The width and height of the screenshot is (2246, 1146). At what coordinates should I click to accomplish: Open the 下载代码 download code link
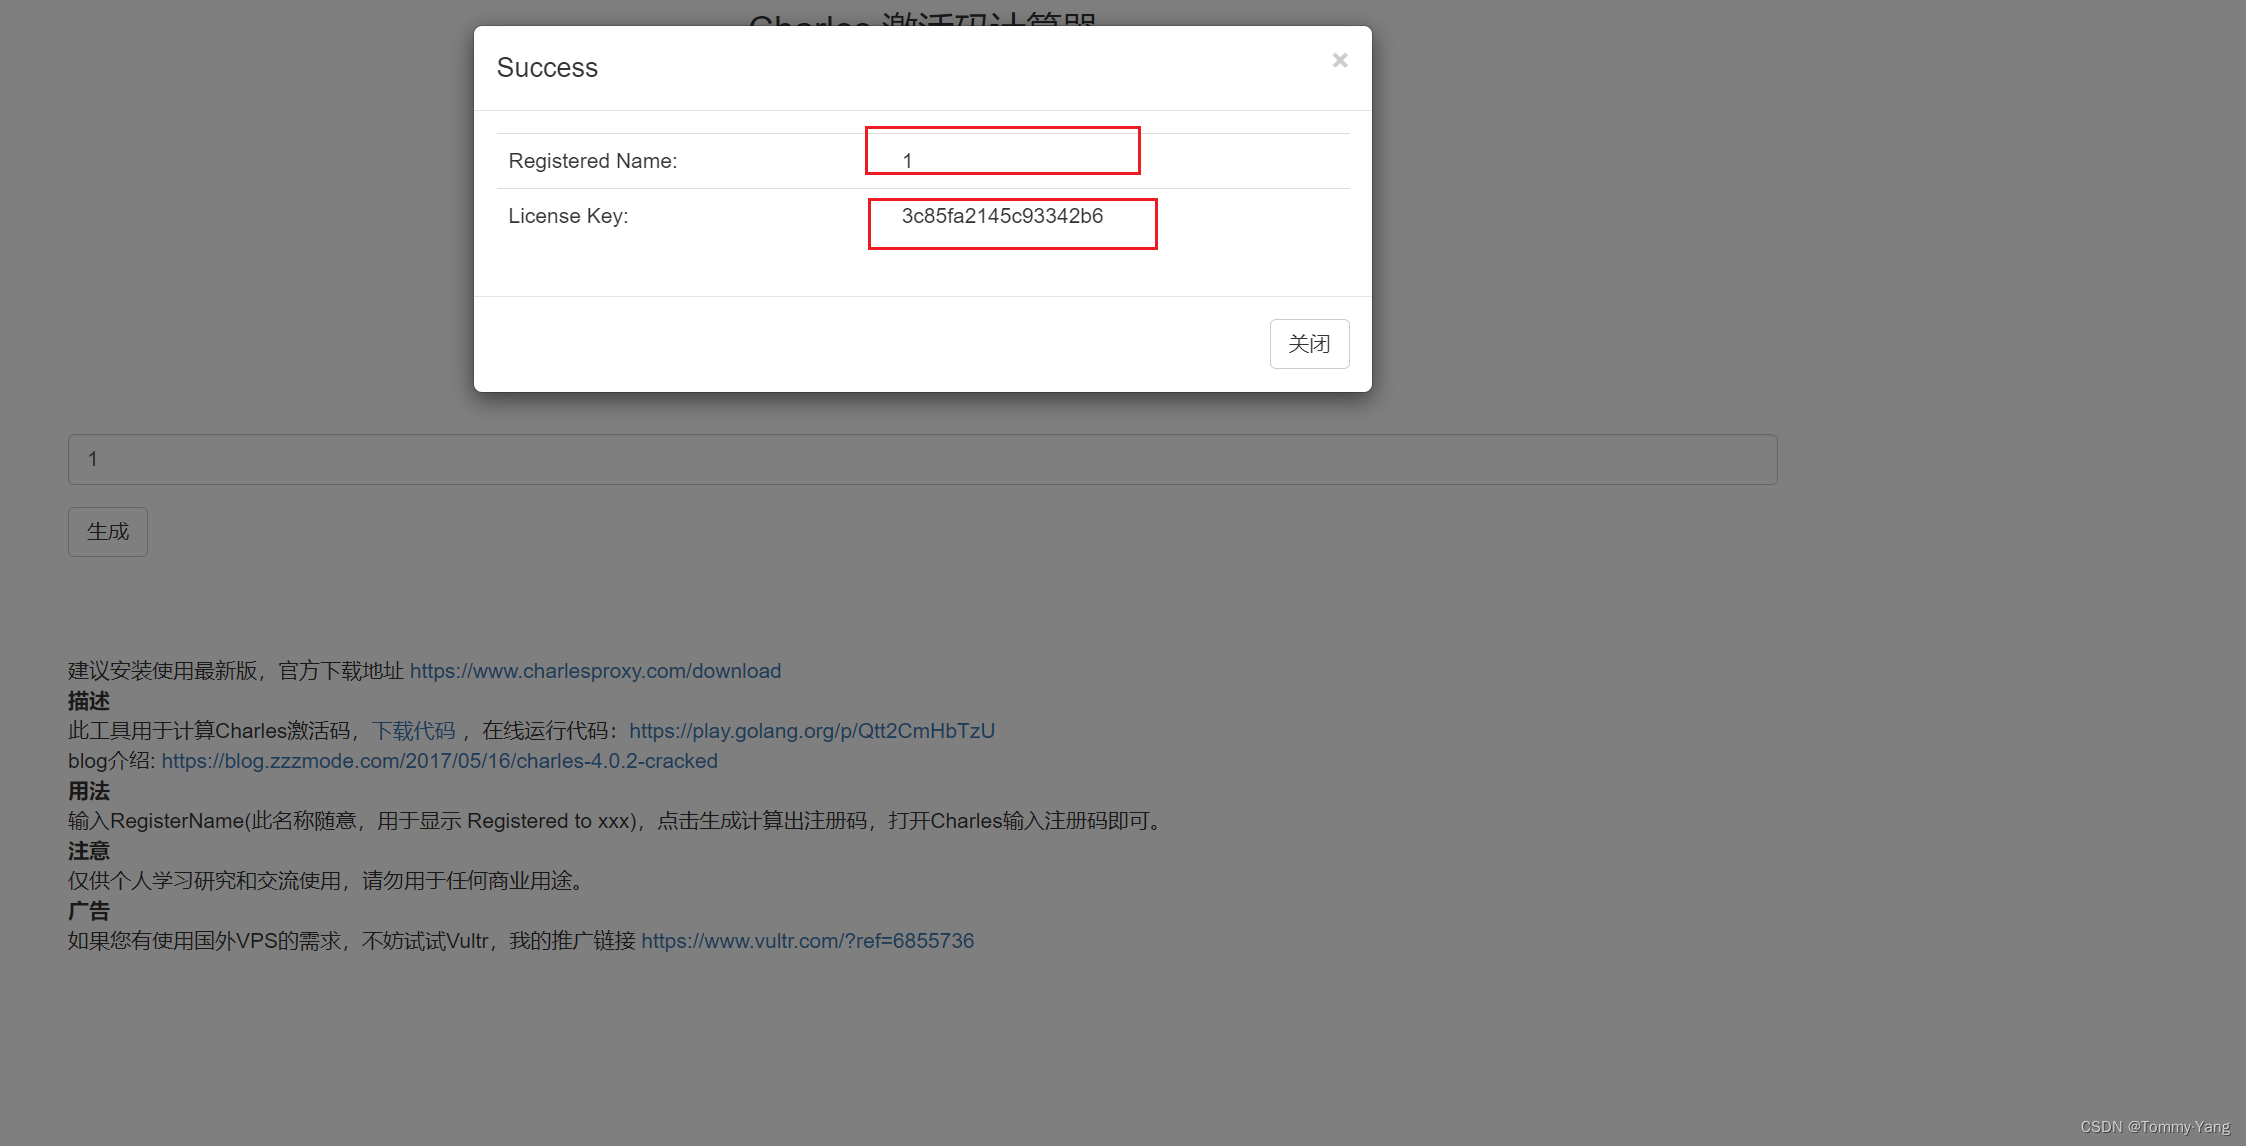413,731
